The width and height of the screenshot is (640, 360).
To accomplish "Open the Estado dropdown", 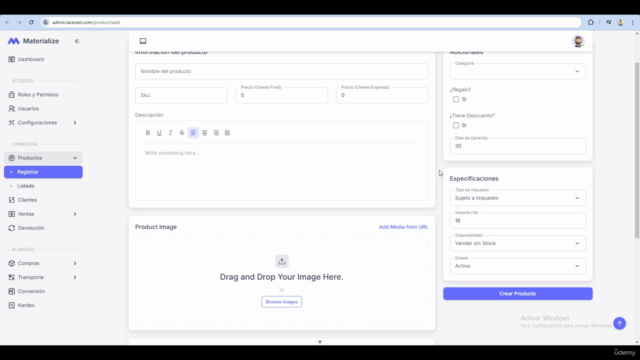I will pyautogui.click(x=518, y=266).
